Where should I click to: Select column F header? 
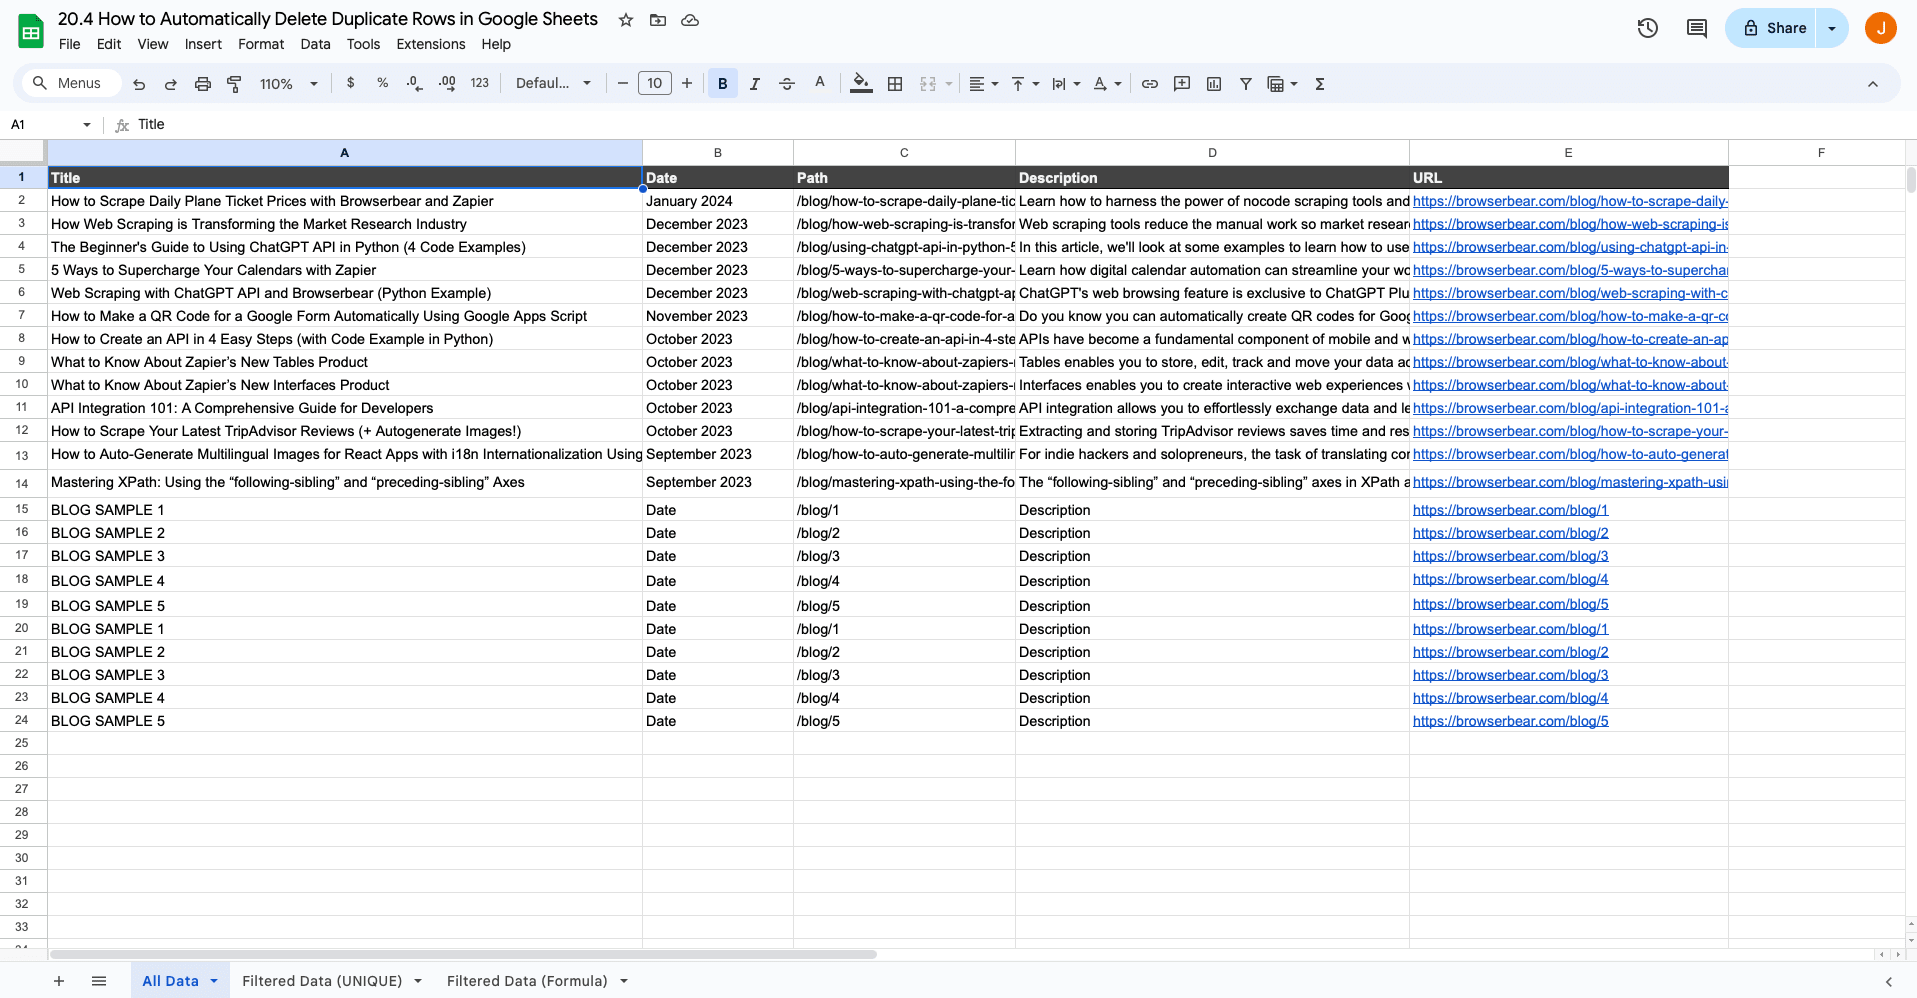pos(1820,153)
